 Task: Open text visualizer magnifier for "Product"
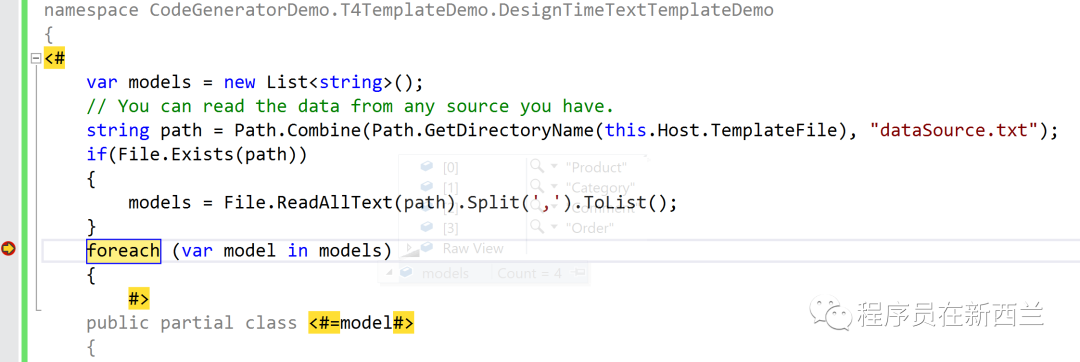[537, 167]
